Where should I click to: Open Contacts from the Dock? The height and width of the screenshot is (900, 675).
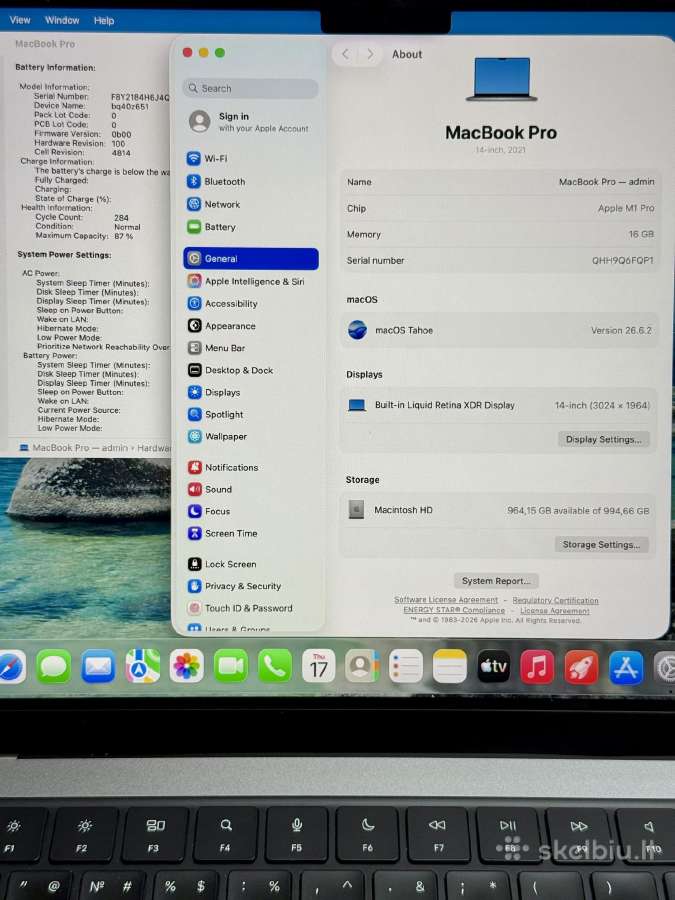[x=362, y=666]
